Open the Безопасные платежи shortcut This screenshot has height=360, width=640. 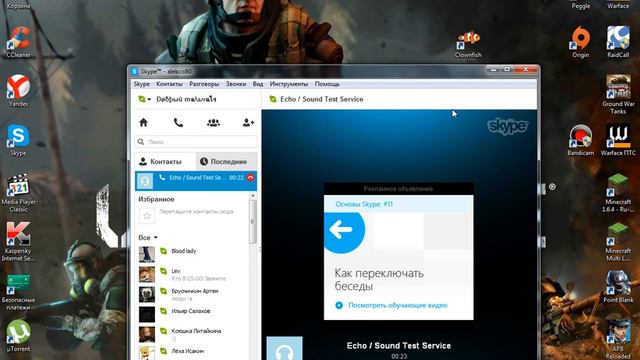[x=18, y=292]
